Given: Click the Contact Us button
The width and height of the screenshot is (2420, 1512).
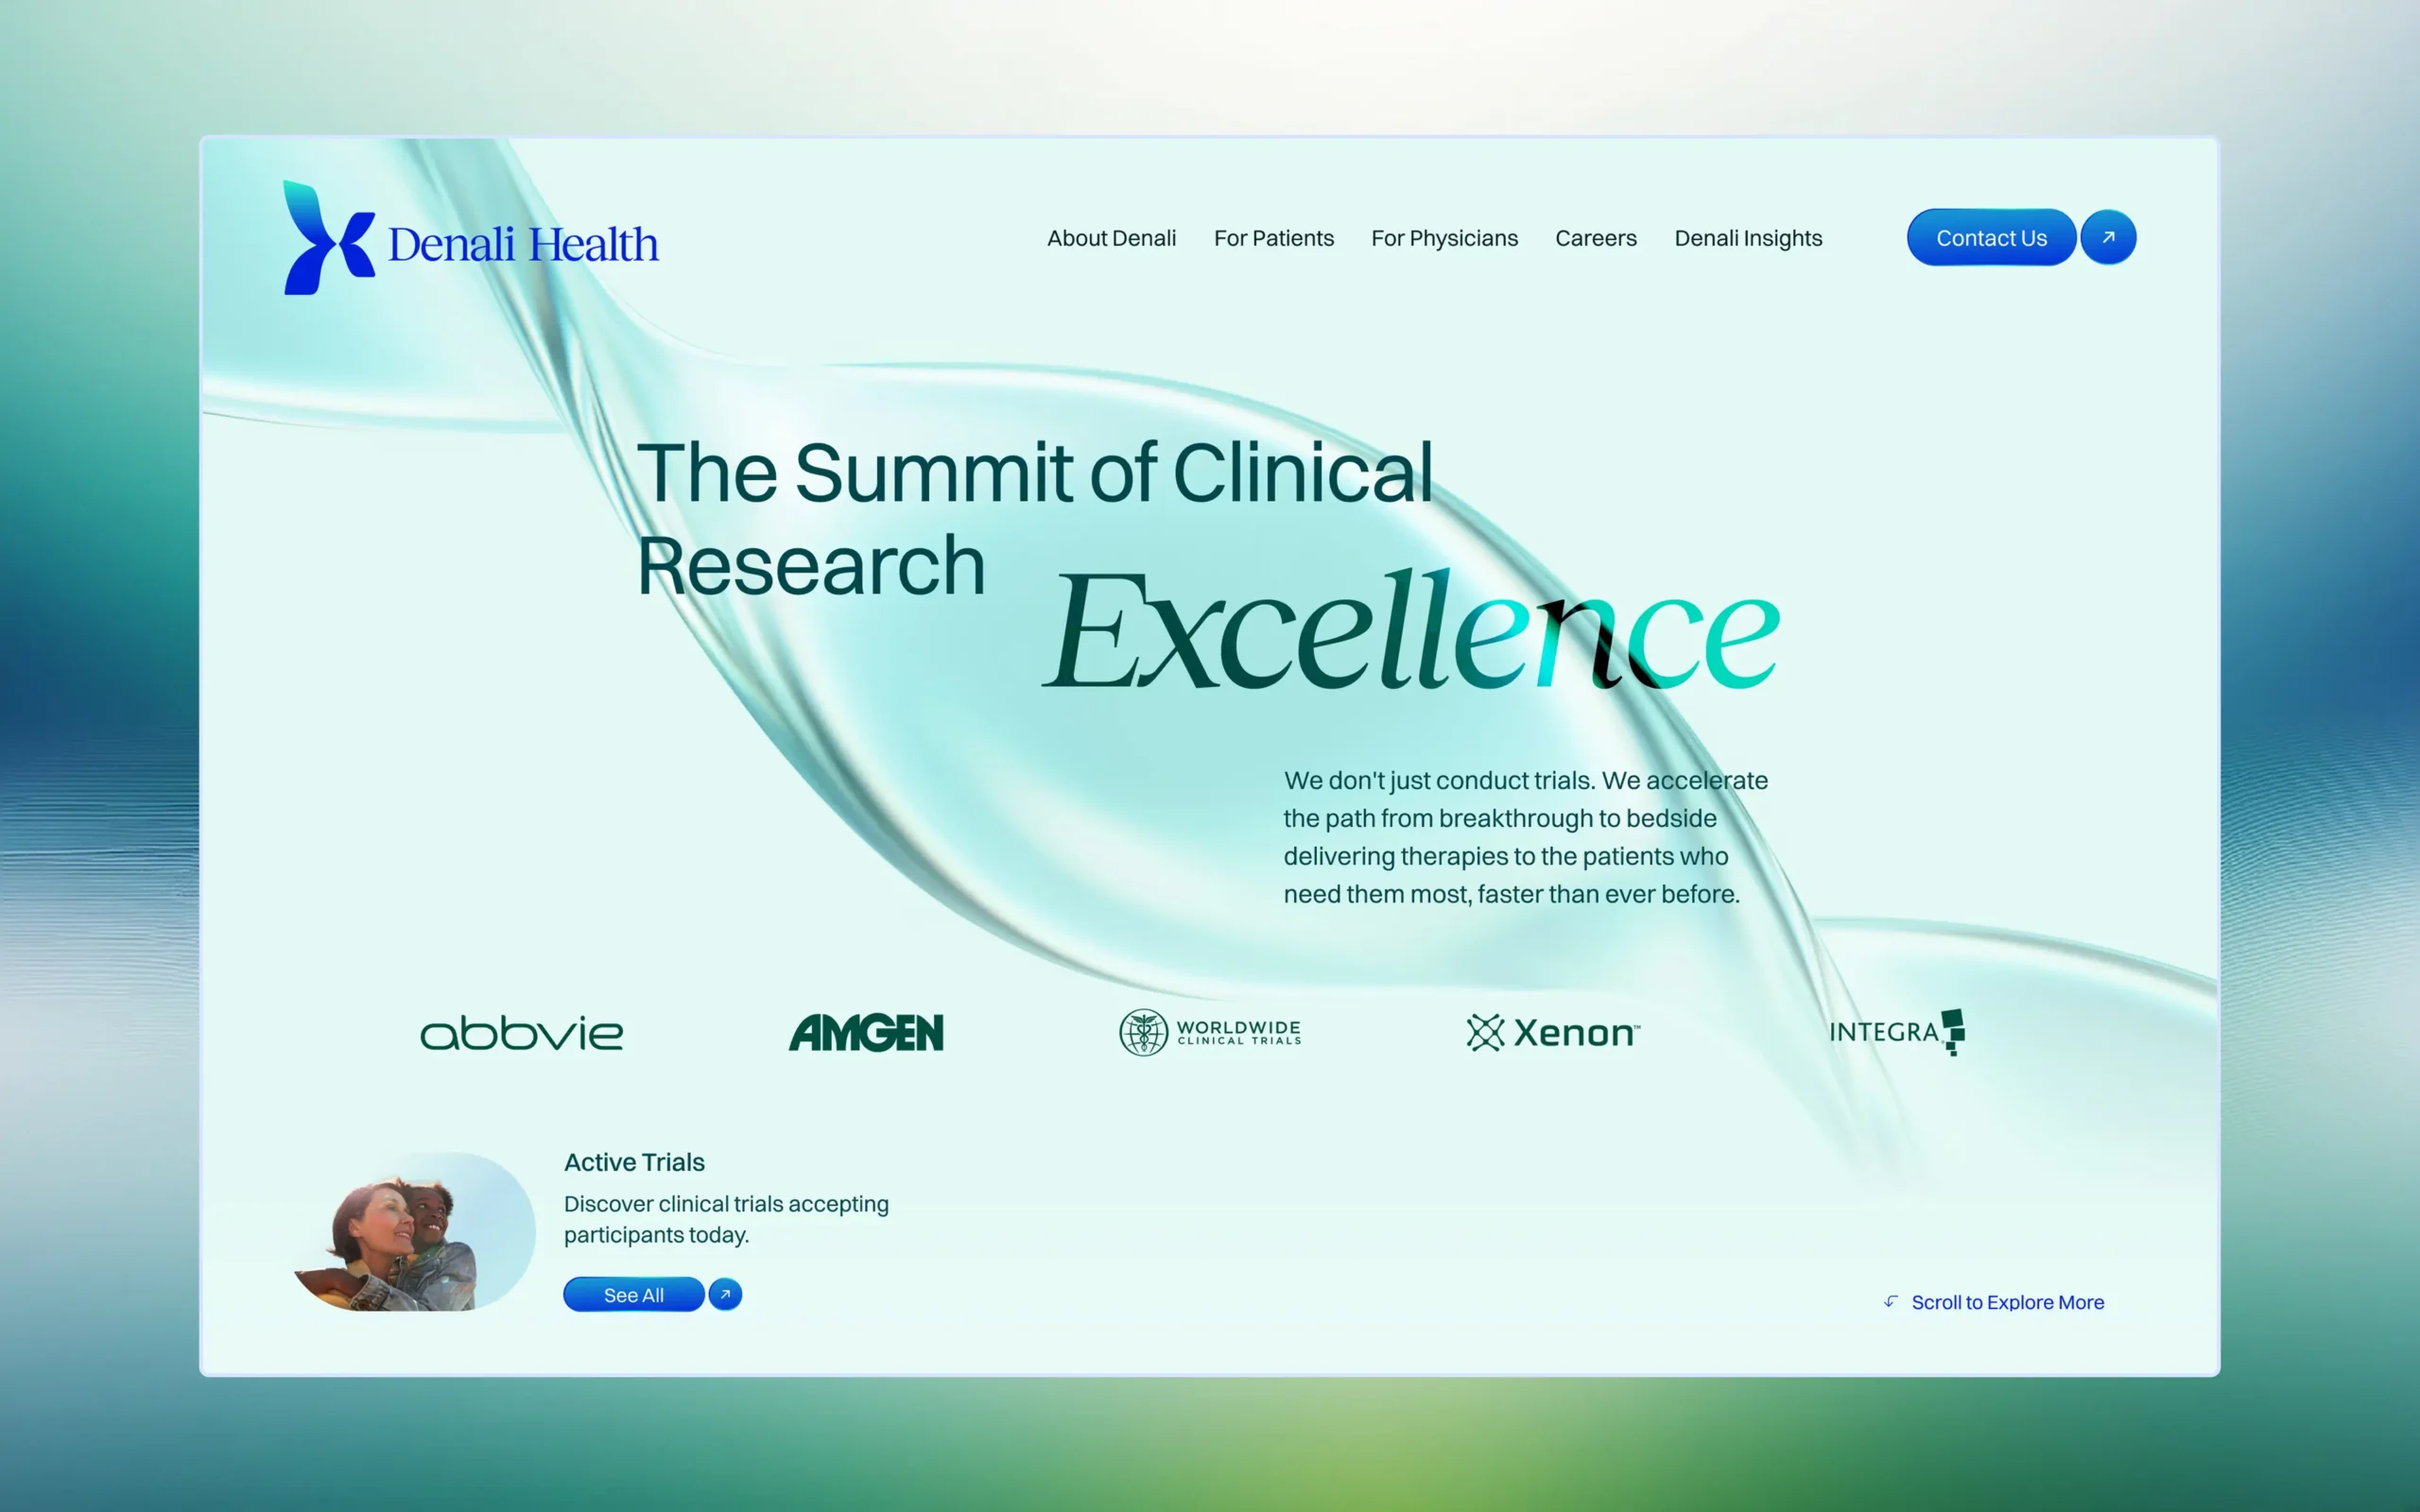Looking at the screenshot, I should (x=1991, y=237).
